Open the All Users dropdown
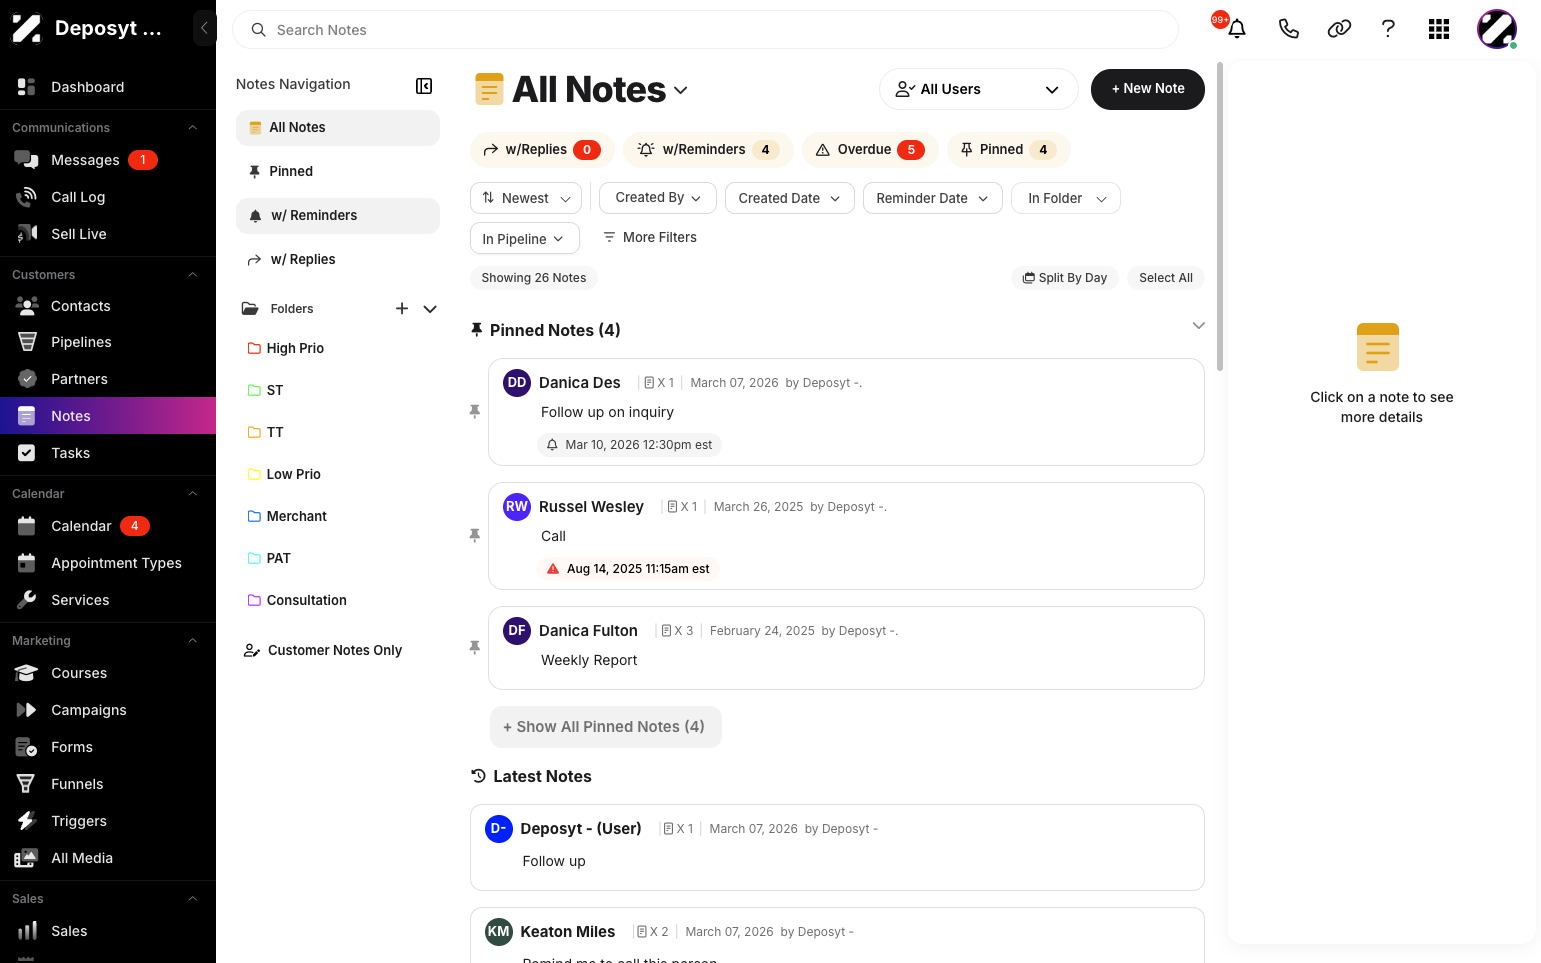Viewport: 1541px width, 963px height. [979, 89]
